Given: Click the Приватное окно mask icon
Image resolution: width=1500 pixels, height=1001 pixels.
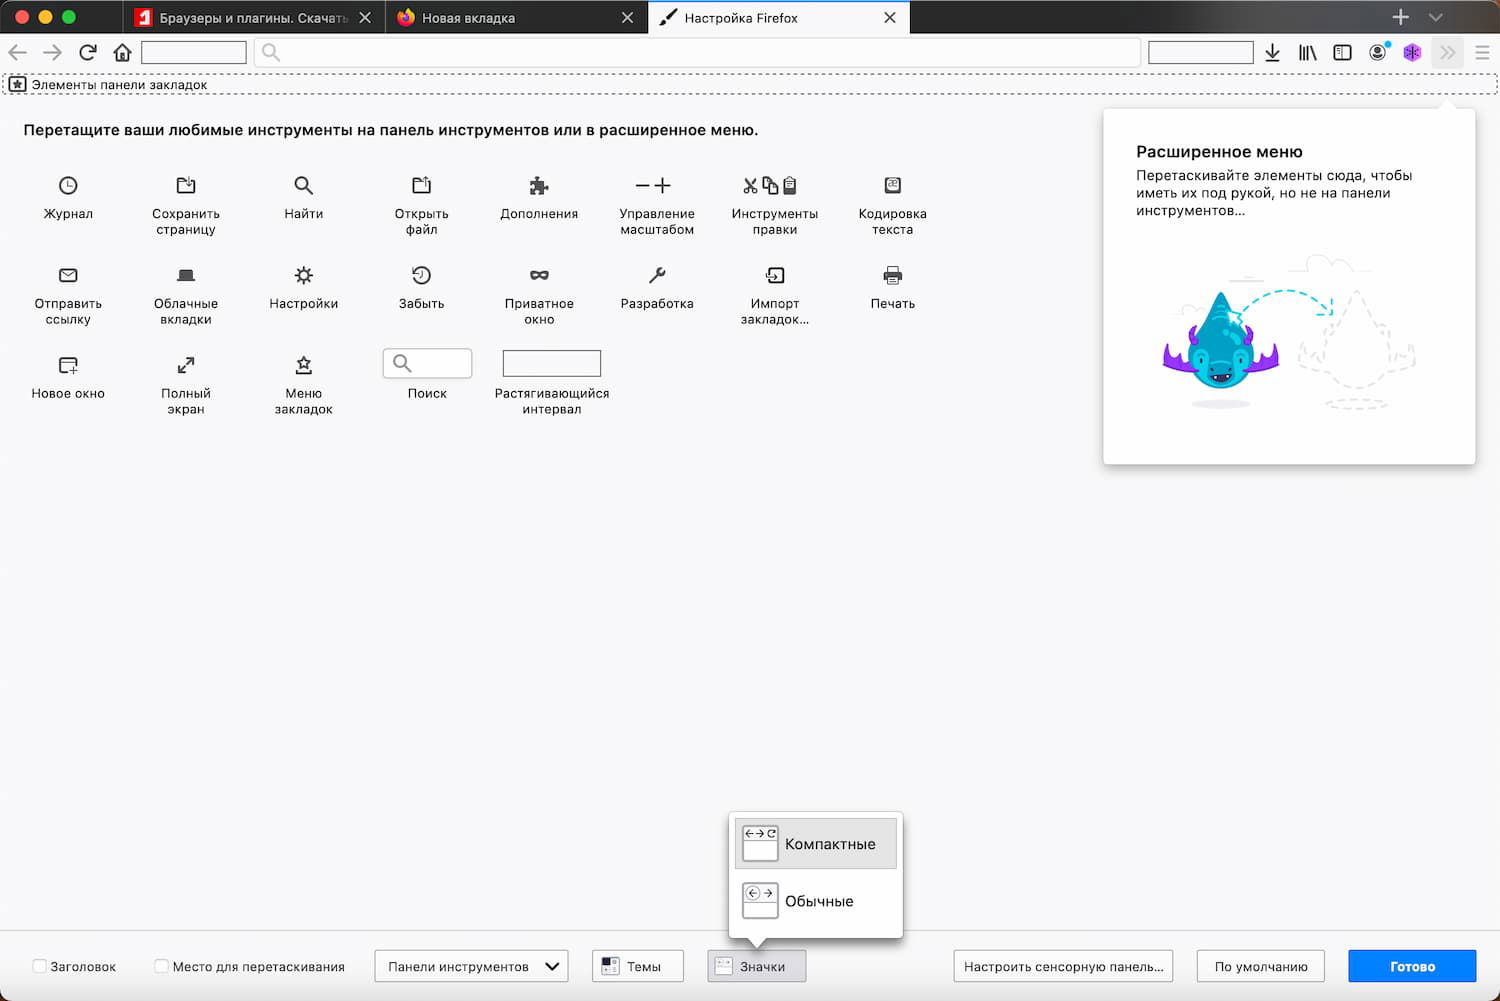Looking at the screenshot, I should pyautogui.click(x=539, y=275).
